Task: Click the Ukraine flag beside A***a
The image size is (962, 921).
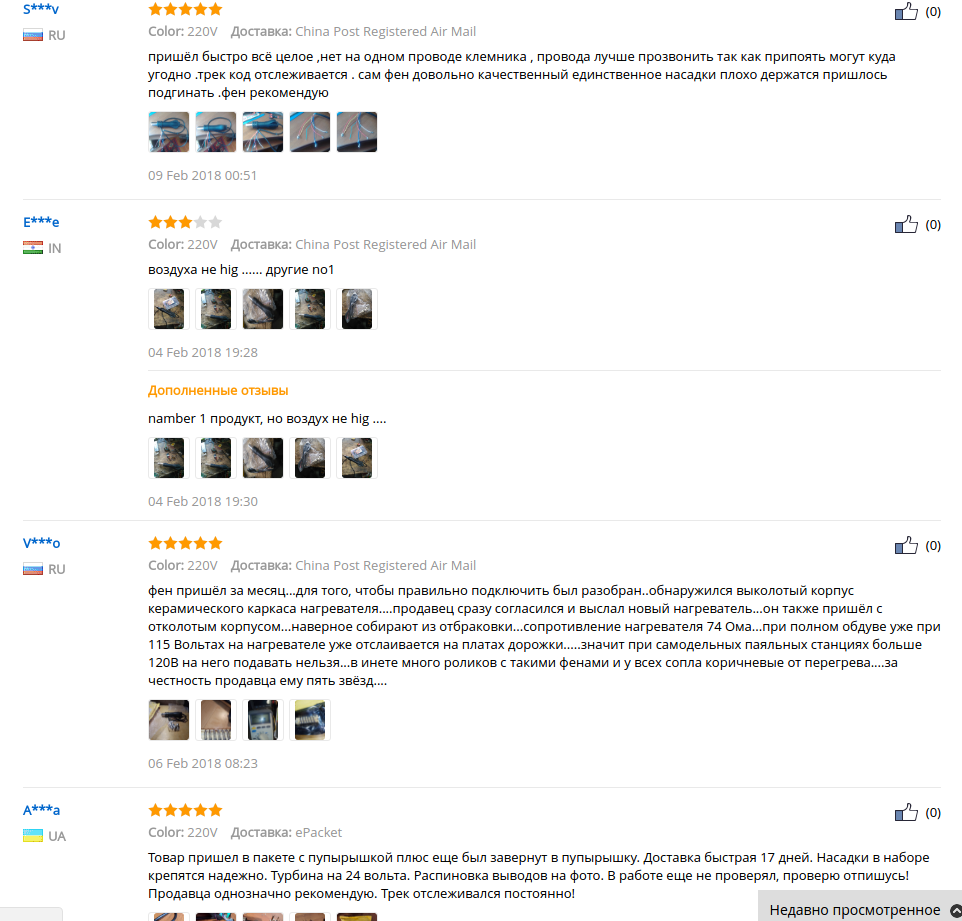Action: pos(33,836)
